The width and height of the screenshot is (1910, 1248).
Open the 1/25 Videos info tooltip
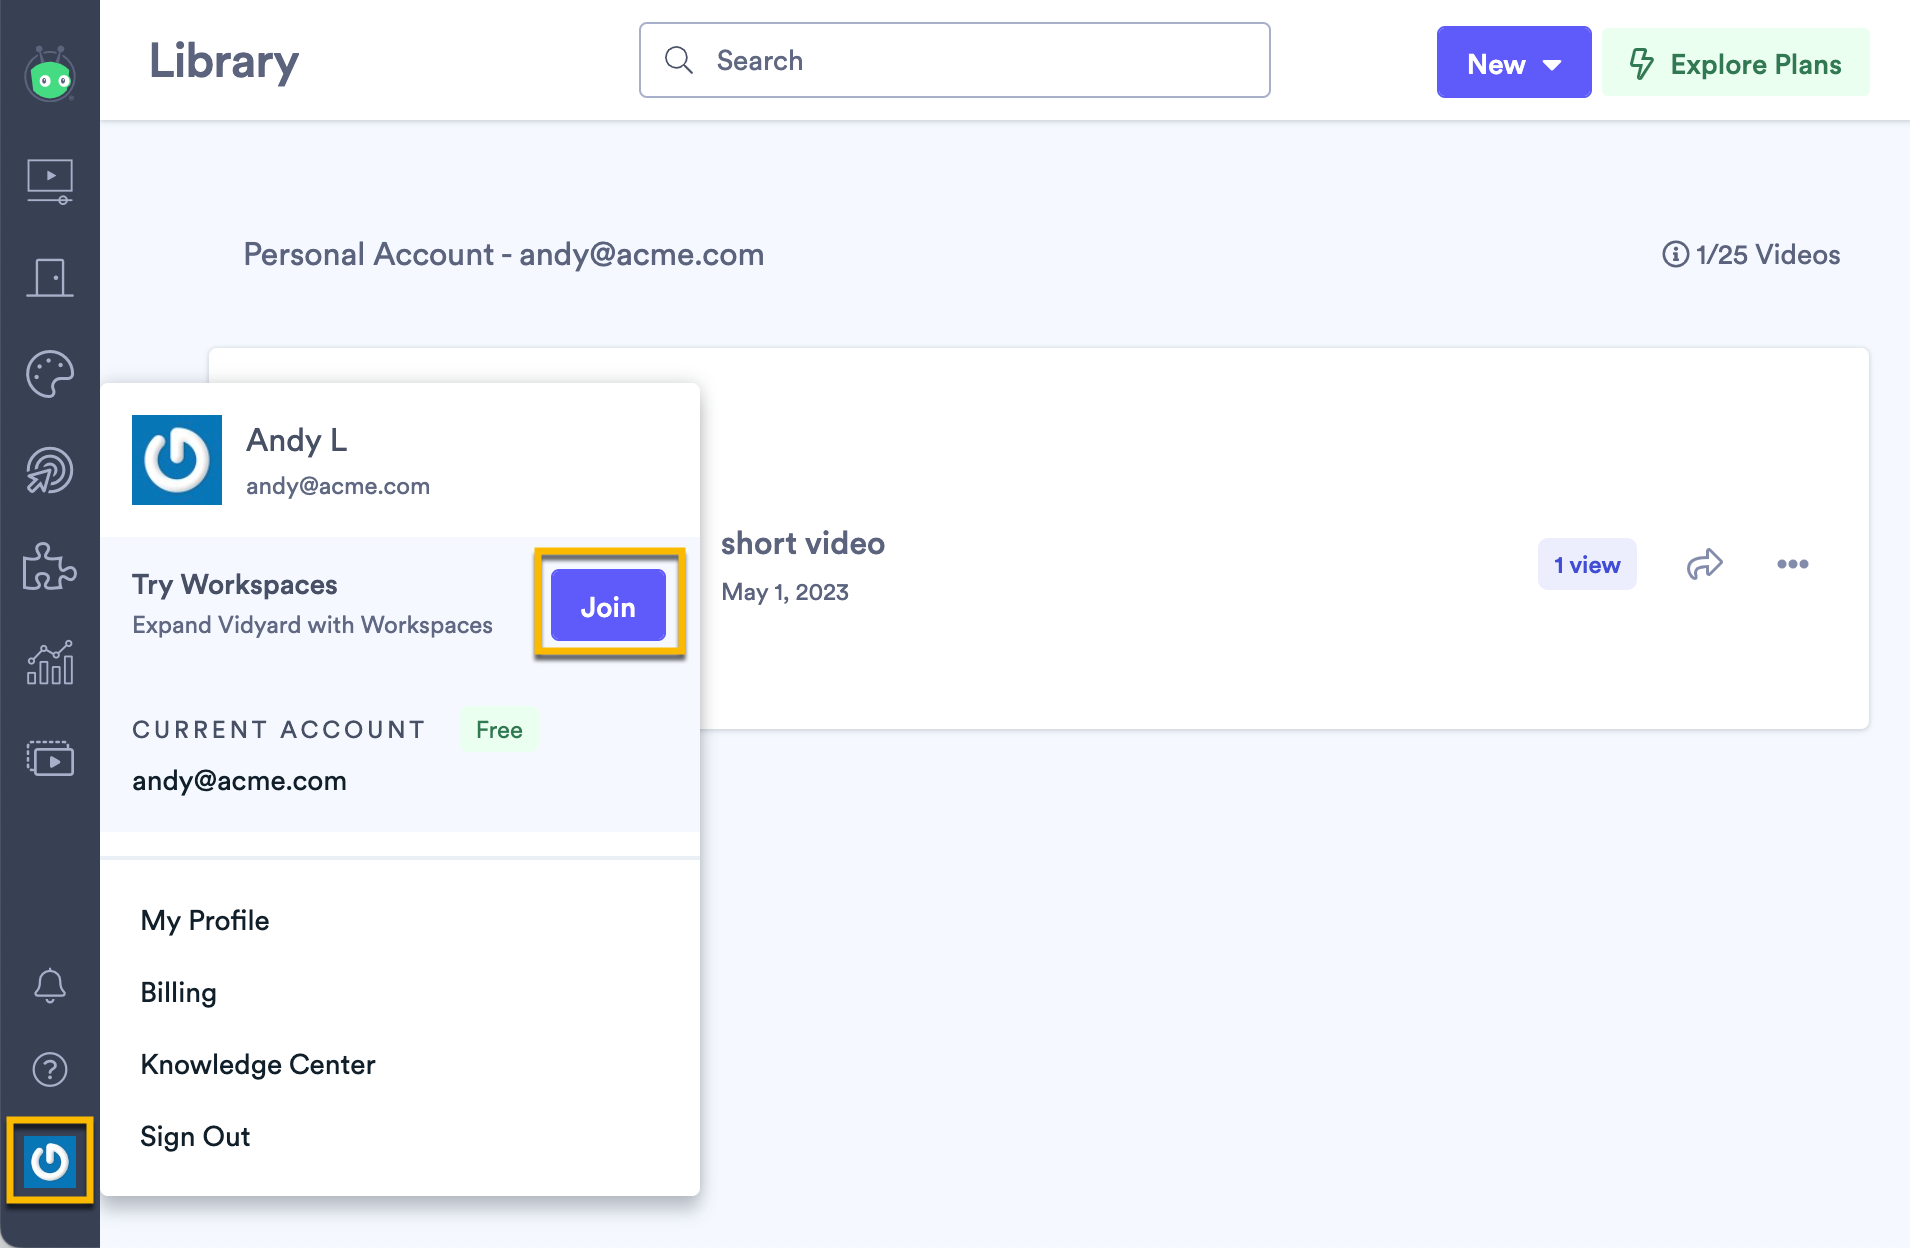click(1674, 254)
